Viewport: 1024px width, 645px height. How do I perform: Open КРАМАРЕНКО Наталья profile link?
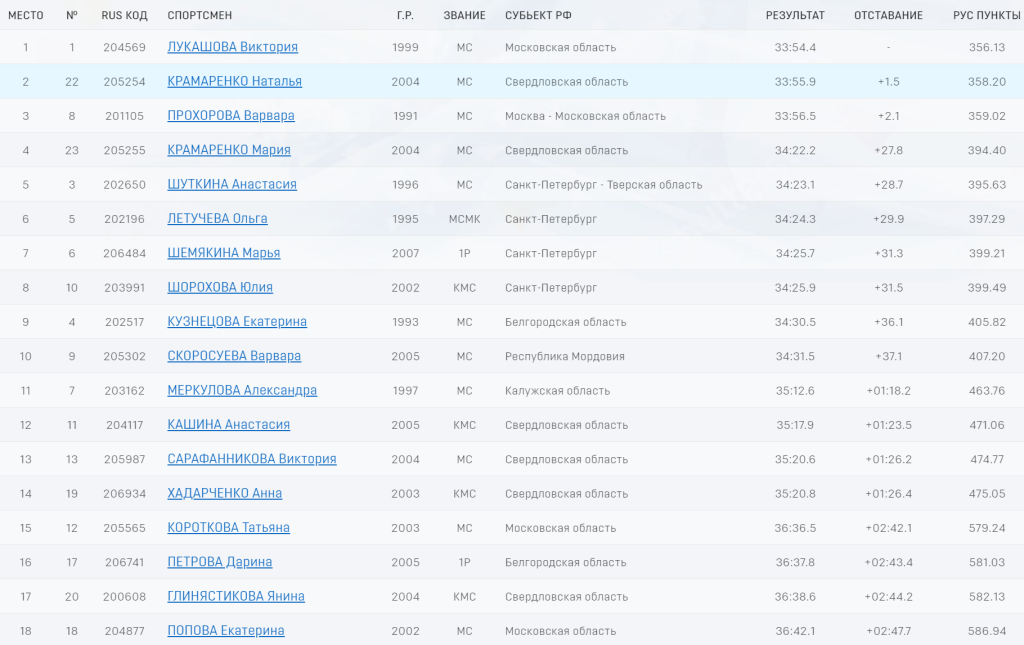pos(234,81)
